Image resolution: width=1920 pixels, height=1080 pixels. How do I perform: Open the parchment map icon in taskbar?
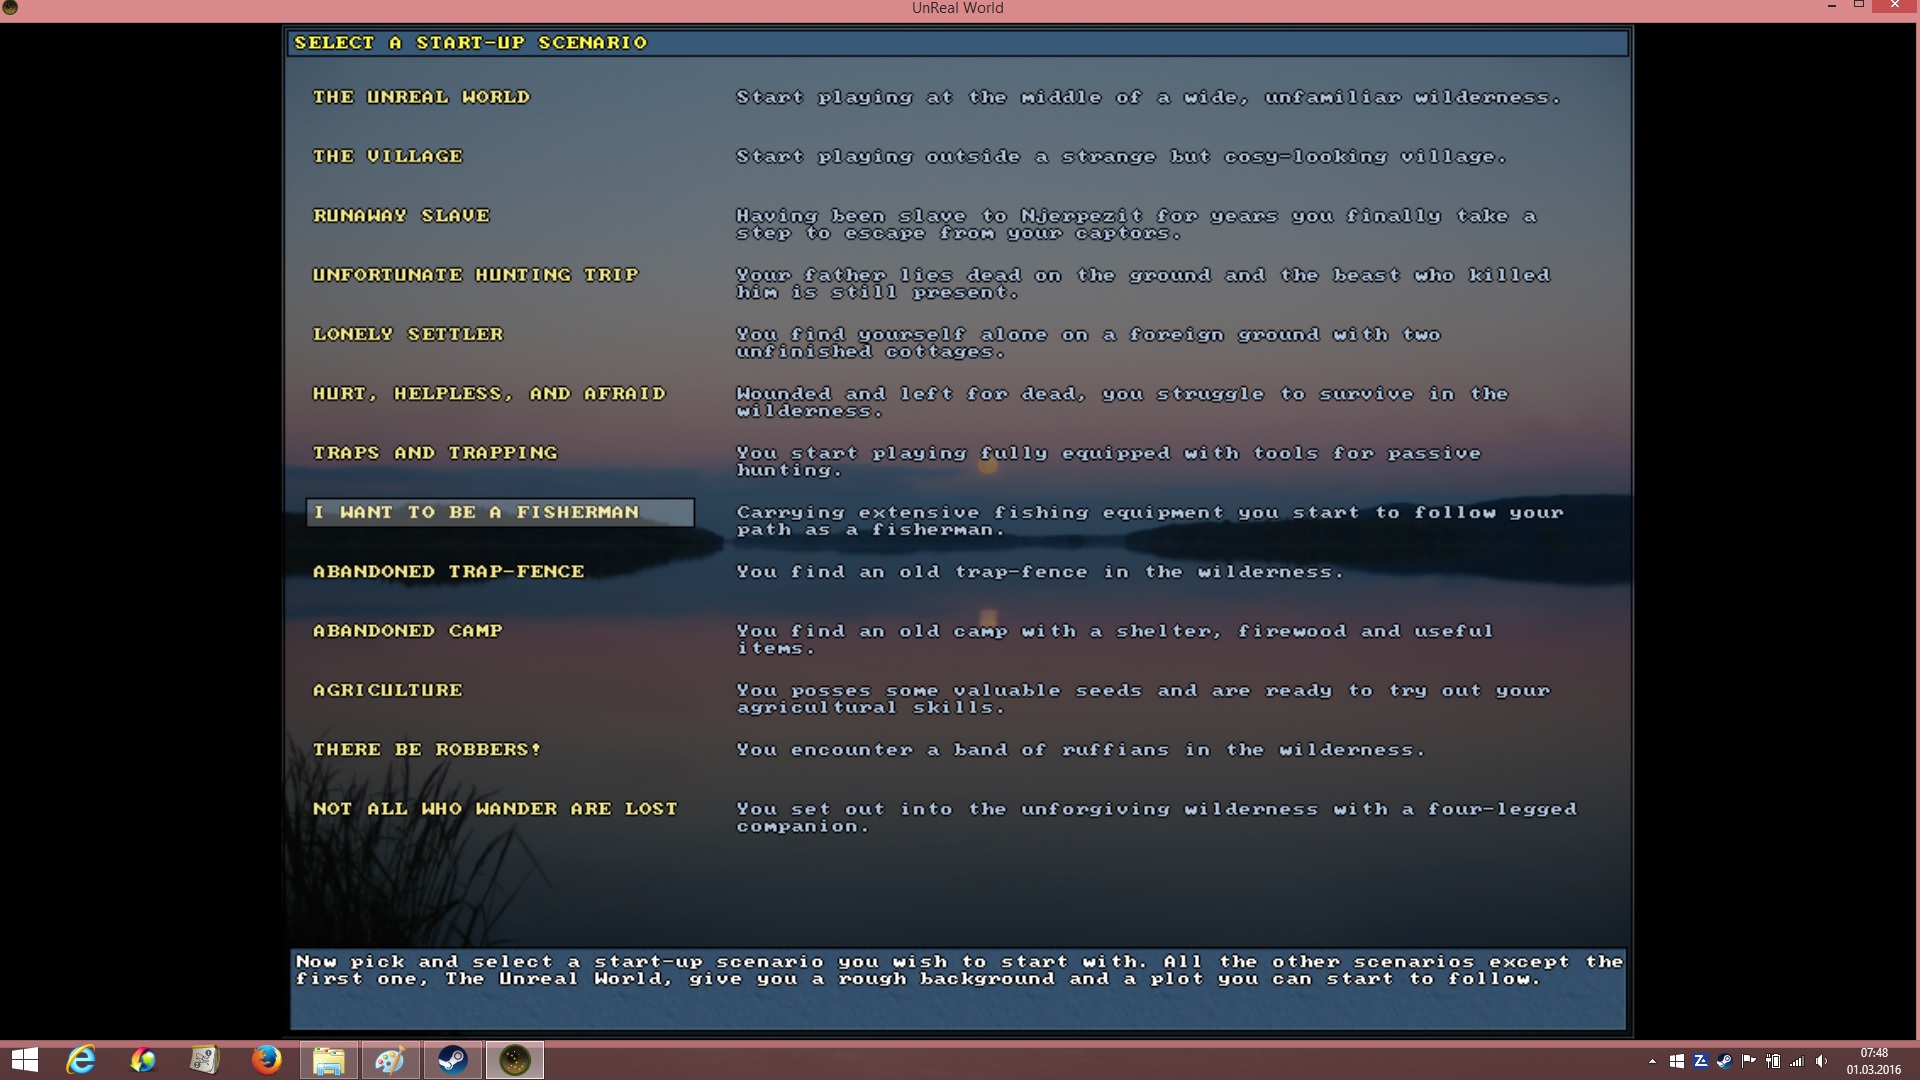pyautogui.click(x=205, y=1060)
